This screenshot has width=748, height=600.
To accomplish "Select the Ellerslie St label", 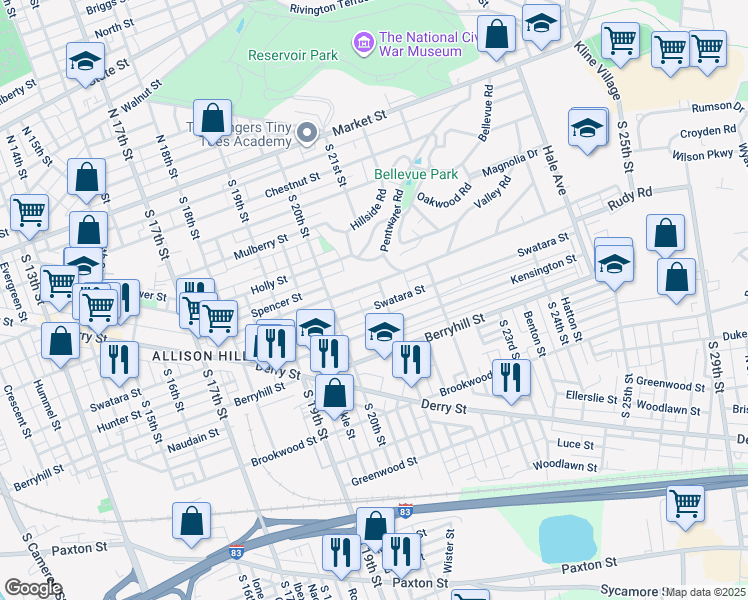I will tap(592, 396).
